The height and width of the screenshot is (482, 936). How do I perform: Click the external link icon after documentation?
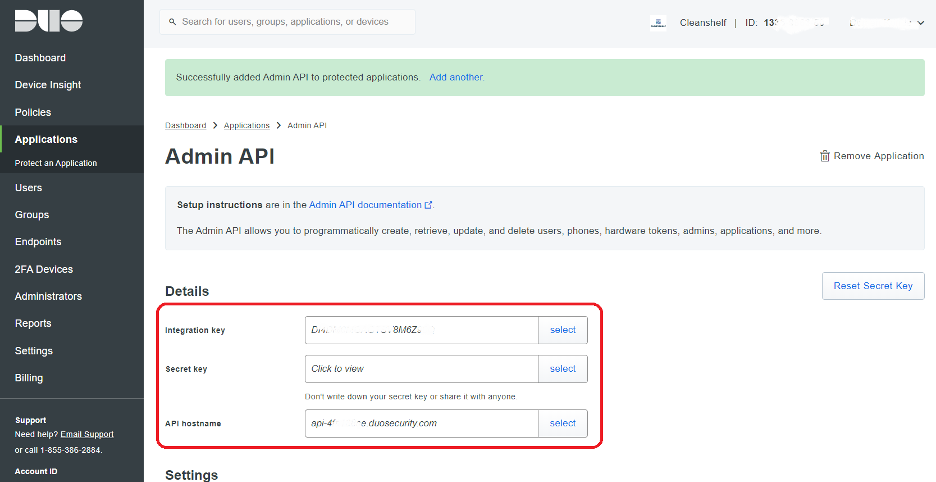[x=428, y=205]
